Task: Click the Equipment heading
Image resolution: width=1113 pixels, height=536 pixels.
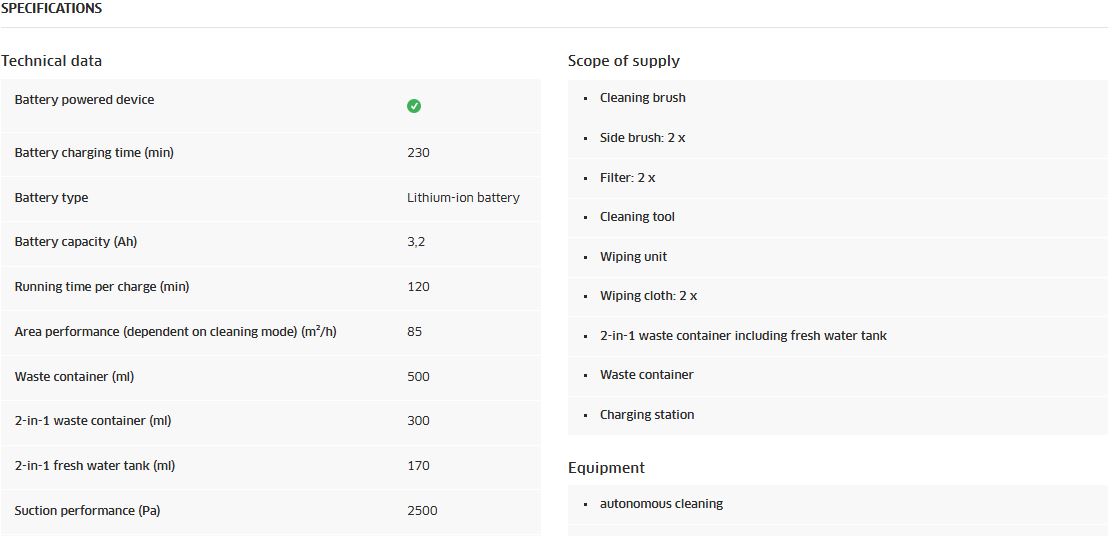Action: [606, 469]
